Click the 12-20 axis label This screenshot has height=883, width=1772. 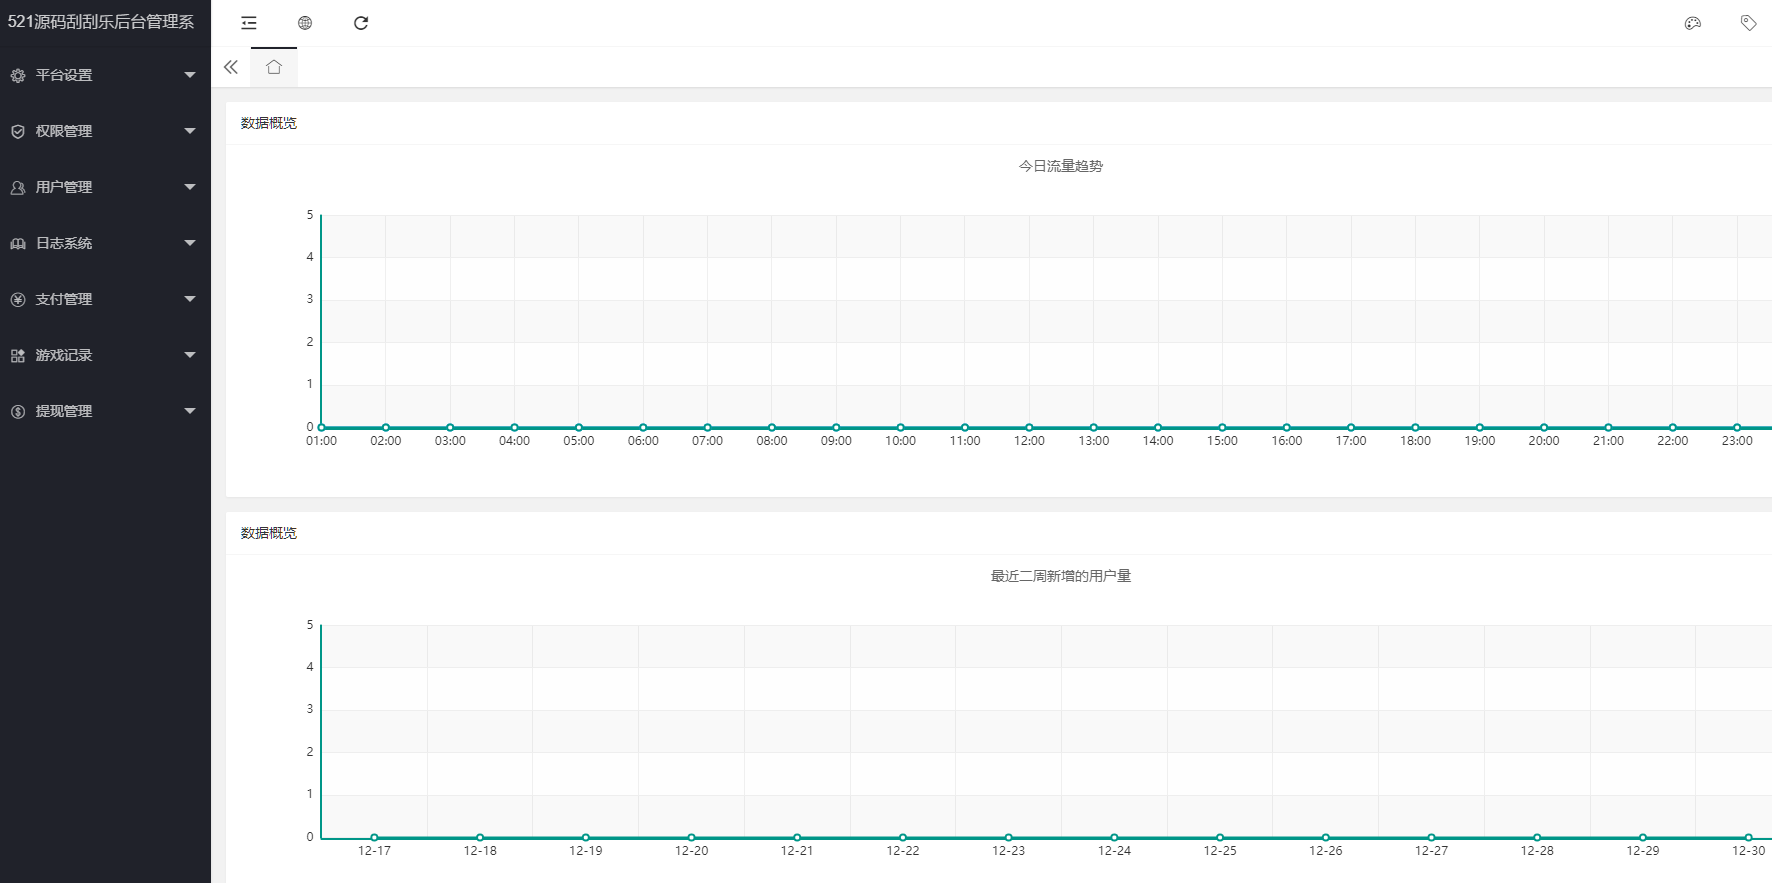pos(691,851)
